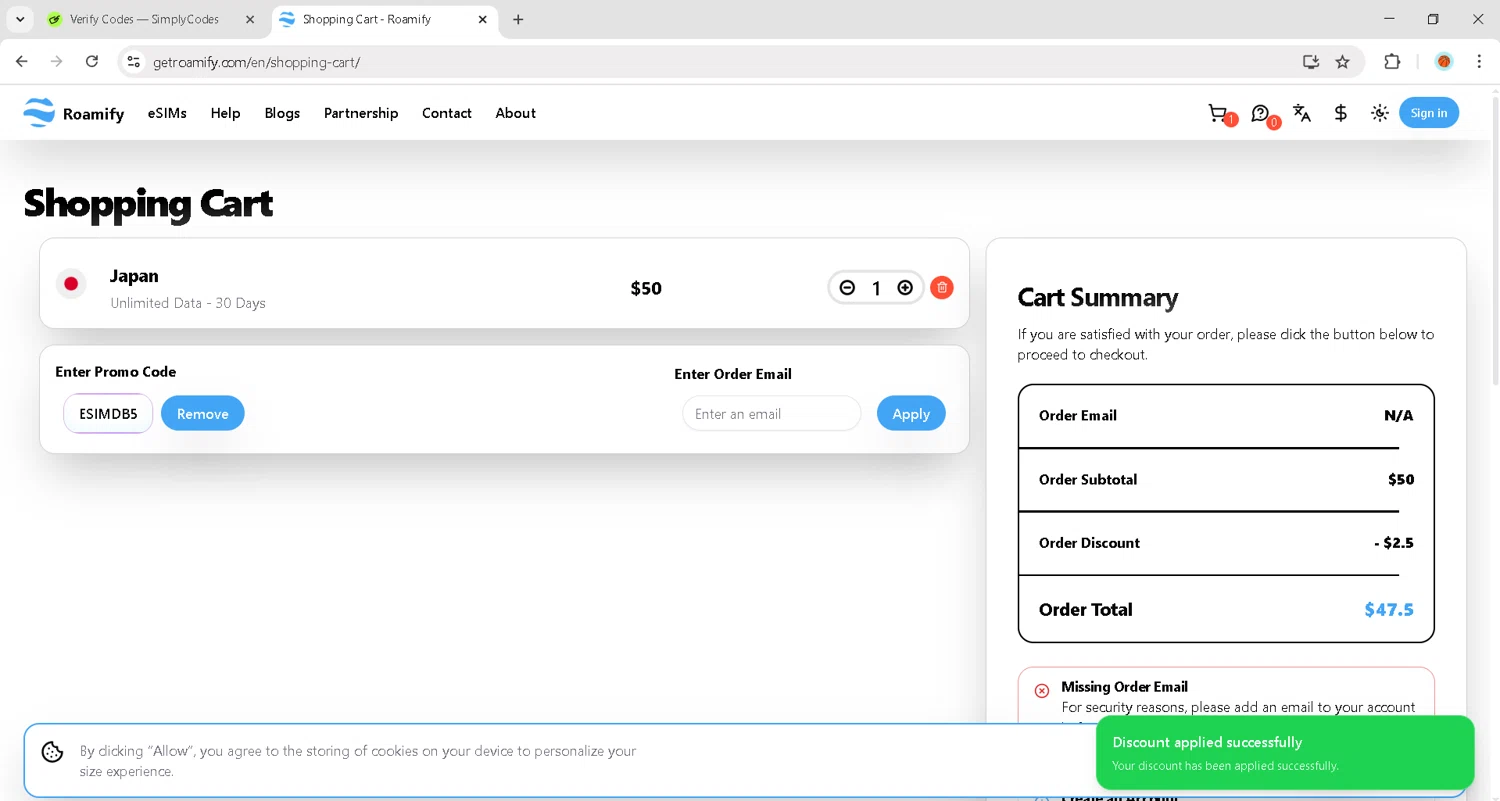Viewport: 1500px width, 801px height.
Task: Open the tab search dropdown arrow
Action: tap(19, 19)
